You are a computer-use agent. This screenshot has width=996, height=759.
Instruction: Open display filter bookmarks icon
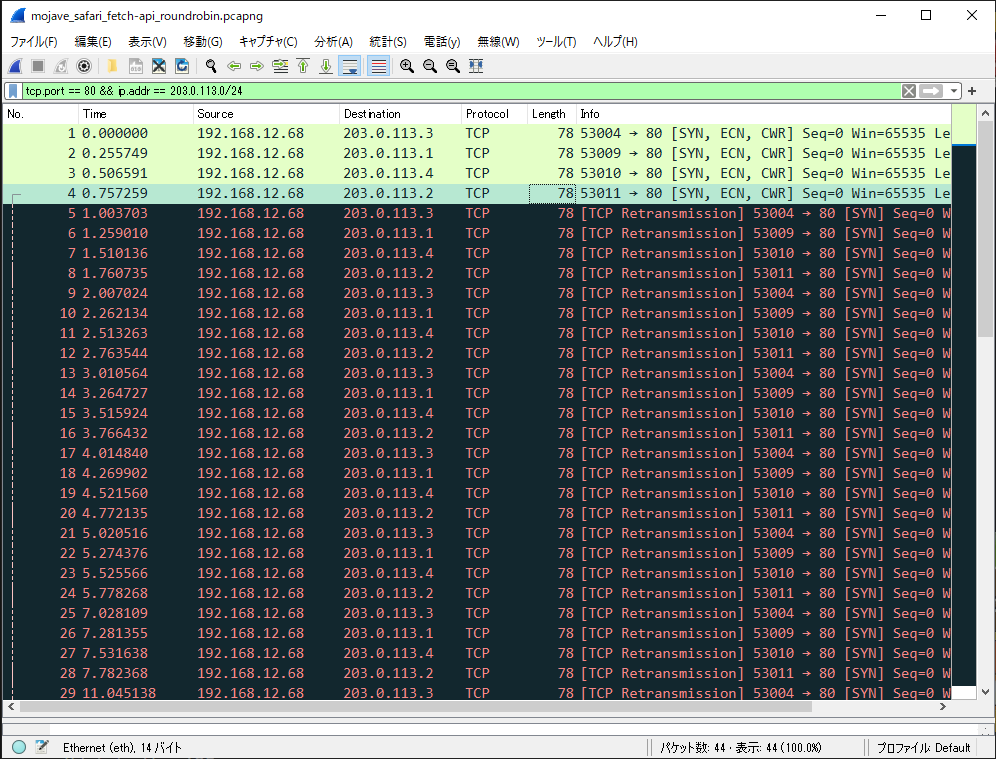point(13,91)
